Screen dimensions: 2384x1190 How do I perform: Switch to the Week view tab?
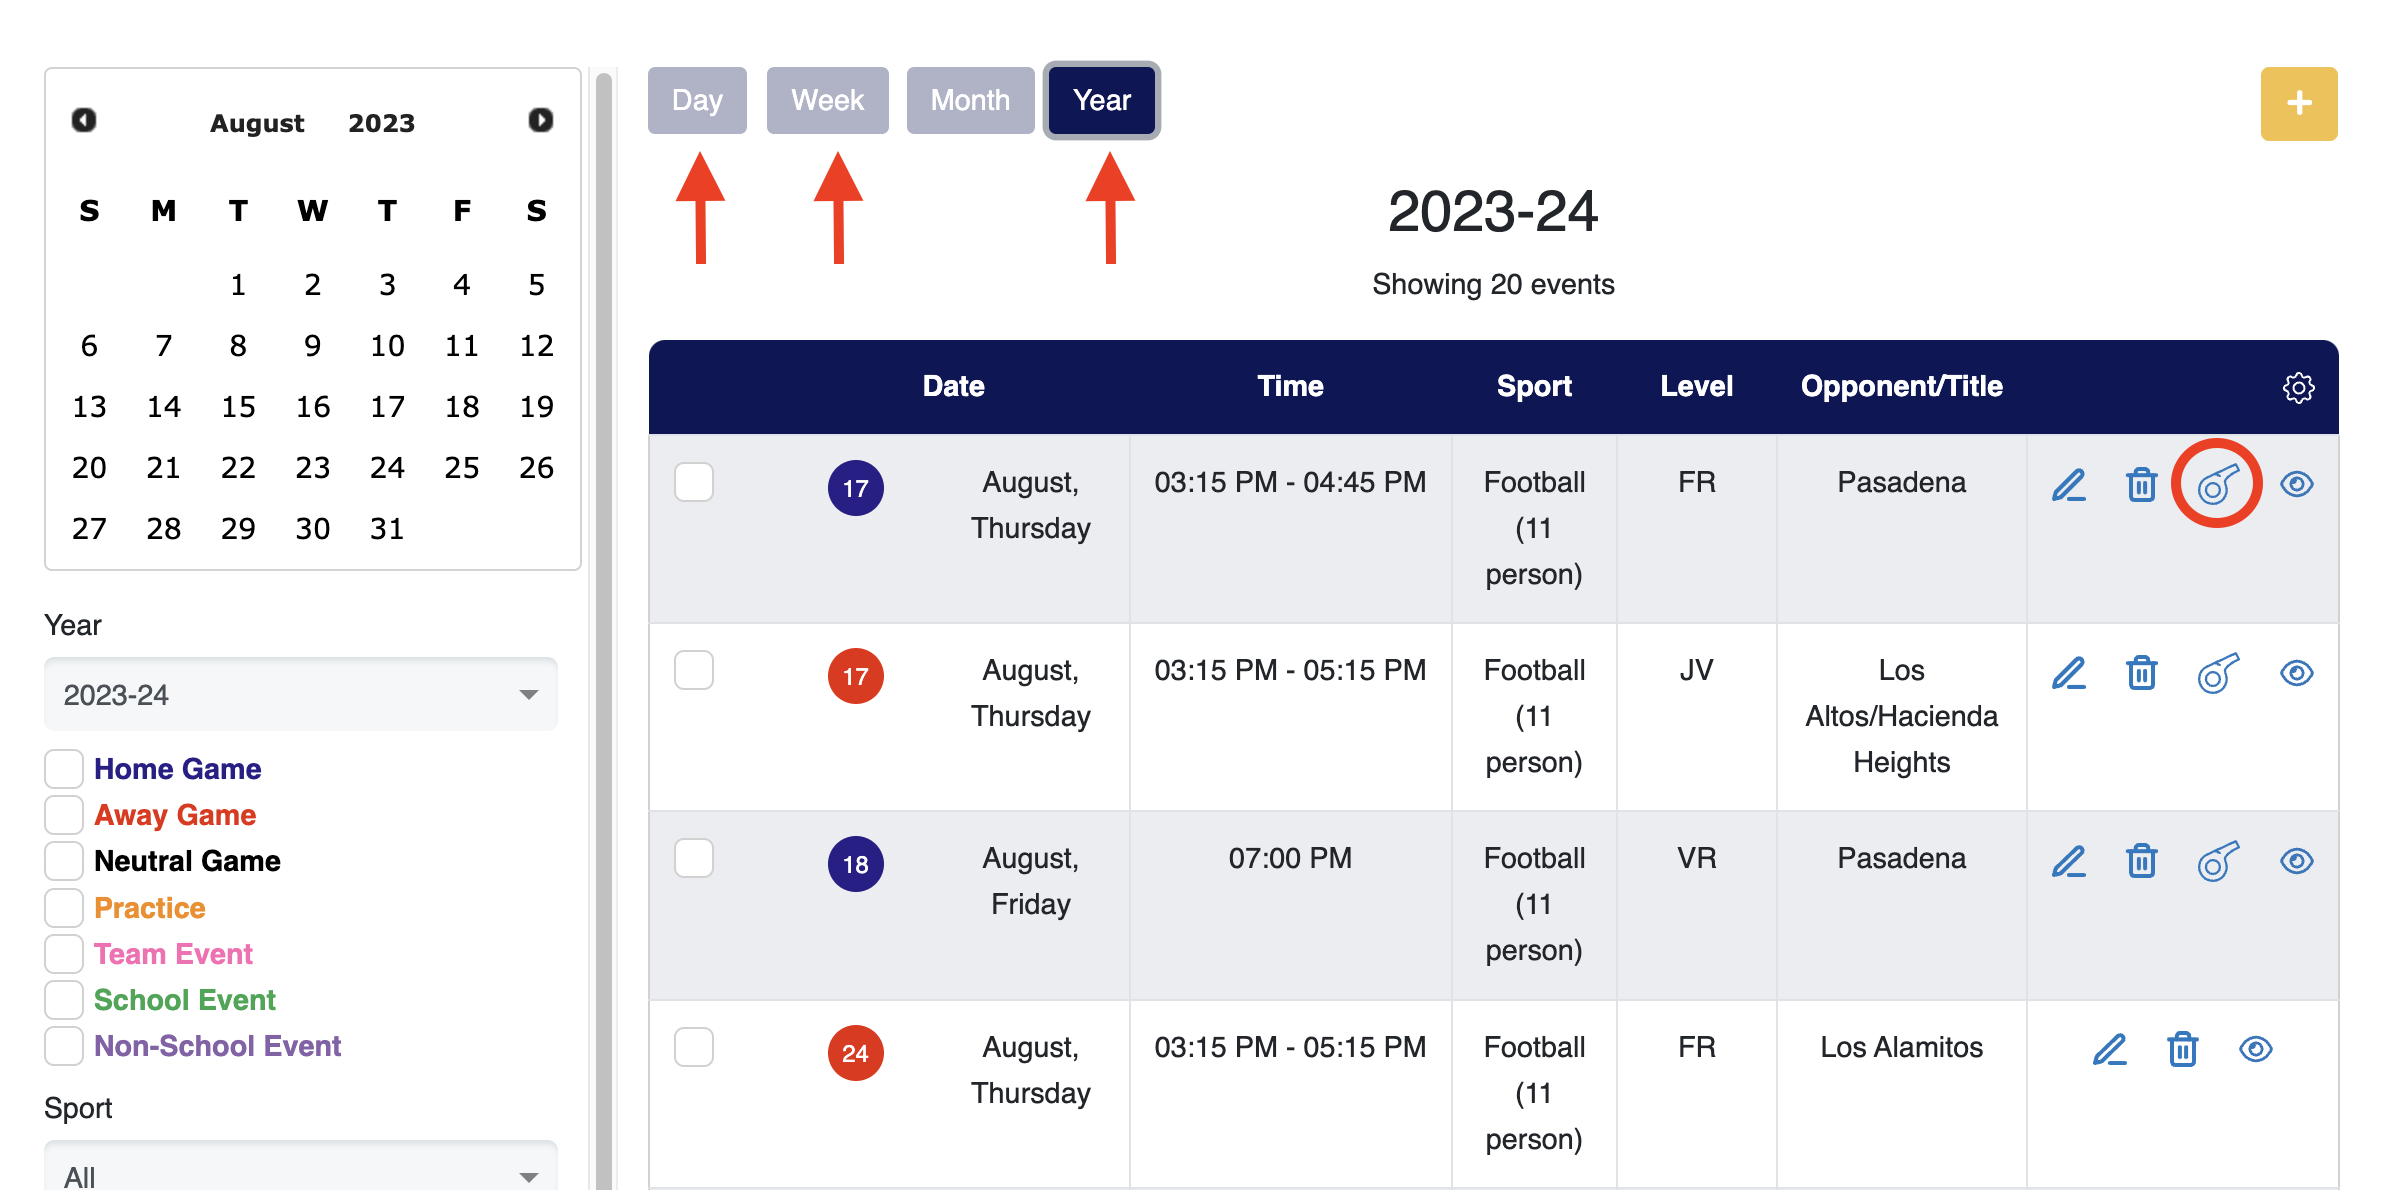click(x=827, y=101)
